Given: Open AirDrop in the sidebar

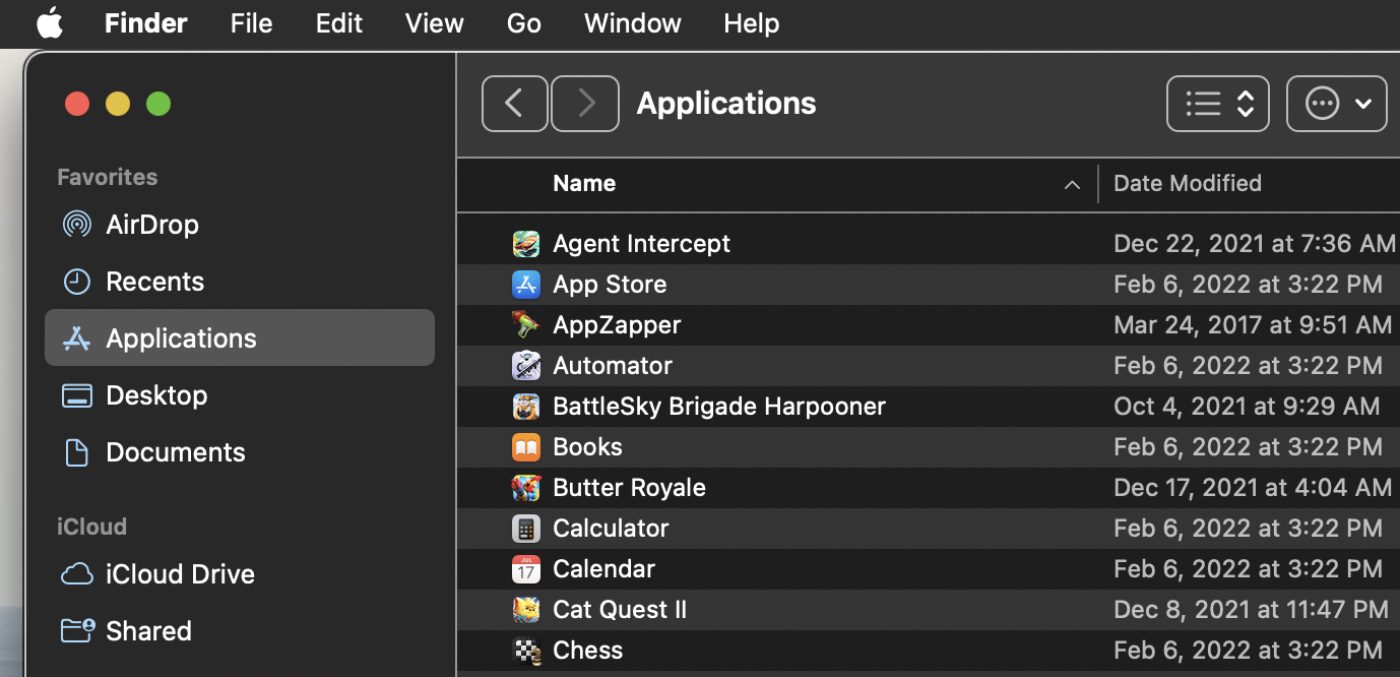Looking at the screenshot, I should pos(151,224).
